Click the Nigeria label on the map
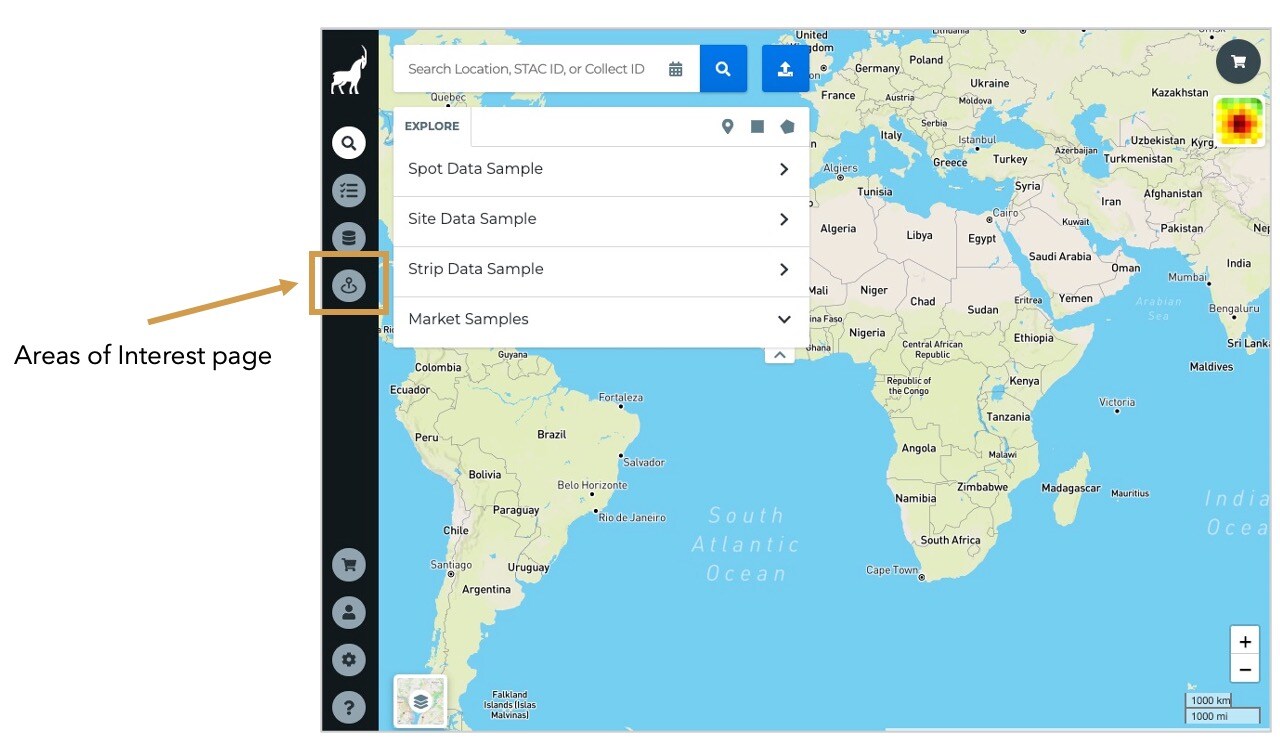1280x741 pixels. coord(867,333)
